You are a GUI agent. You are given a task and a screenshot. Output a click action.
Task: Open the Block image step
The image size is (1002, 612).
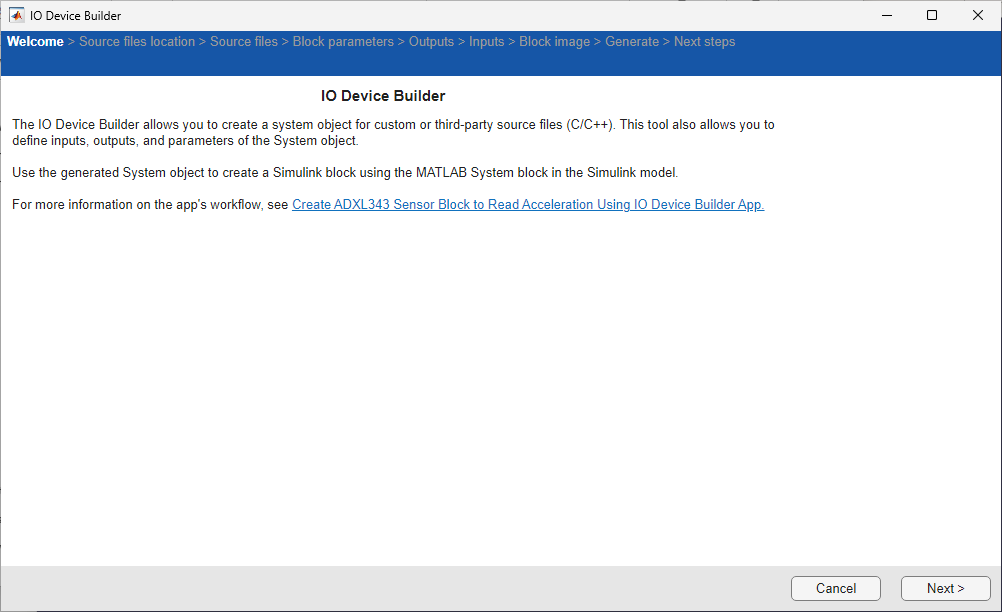[554, 41]
